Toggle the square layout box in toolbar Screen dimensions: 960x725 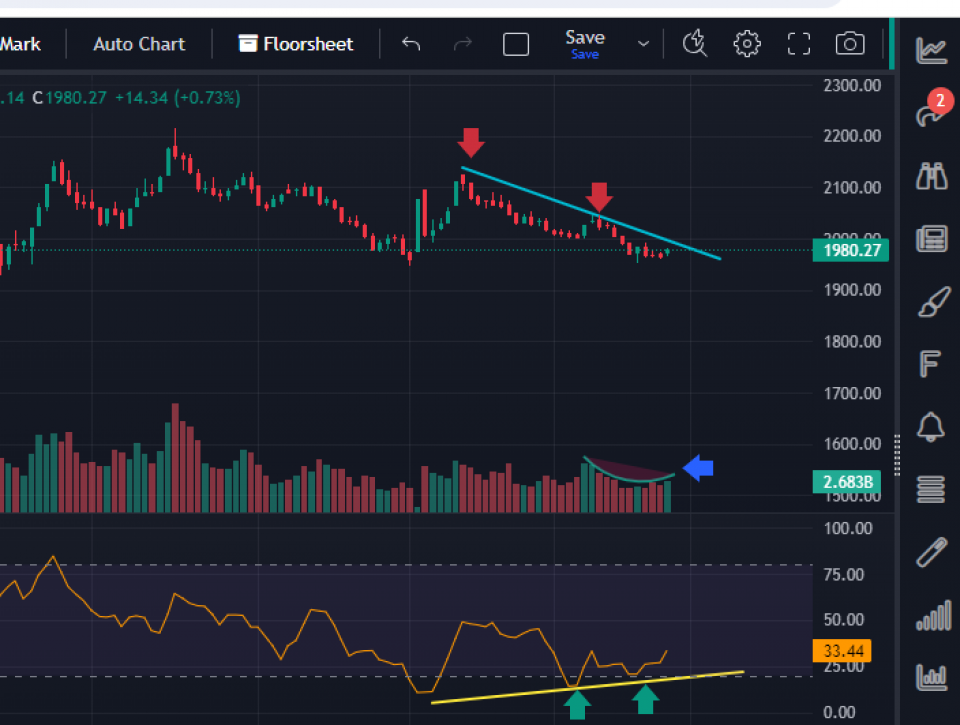tap(516, 44)
